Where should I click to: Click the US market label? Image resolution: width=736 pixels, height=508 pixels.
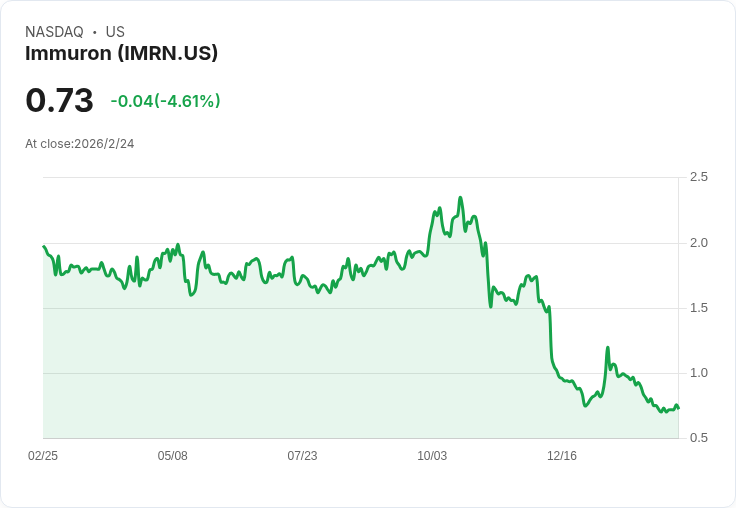(115, 32)
